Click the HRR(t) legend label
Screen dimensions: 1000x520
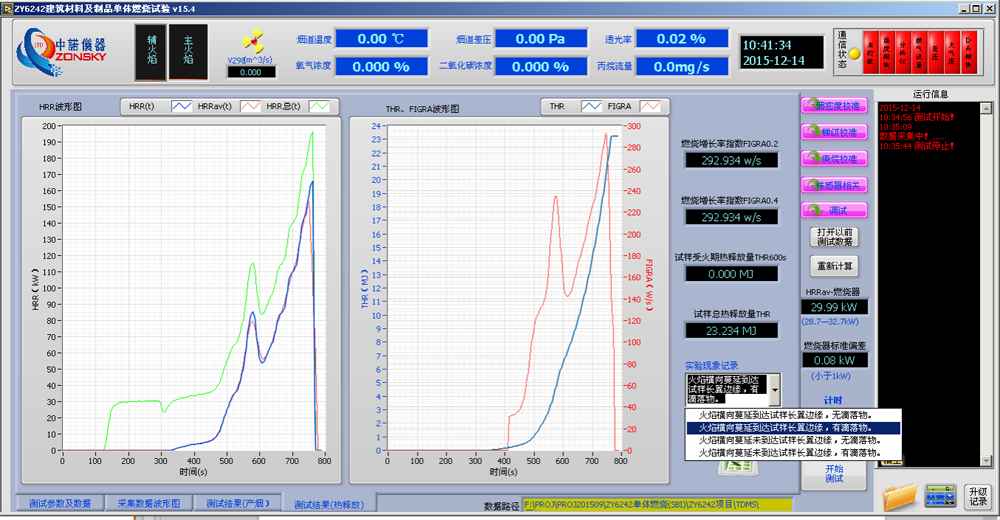click(x=142, y=107)
